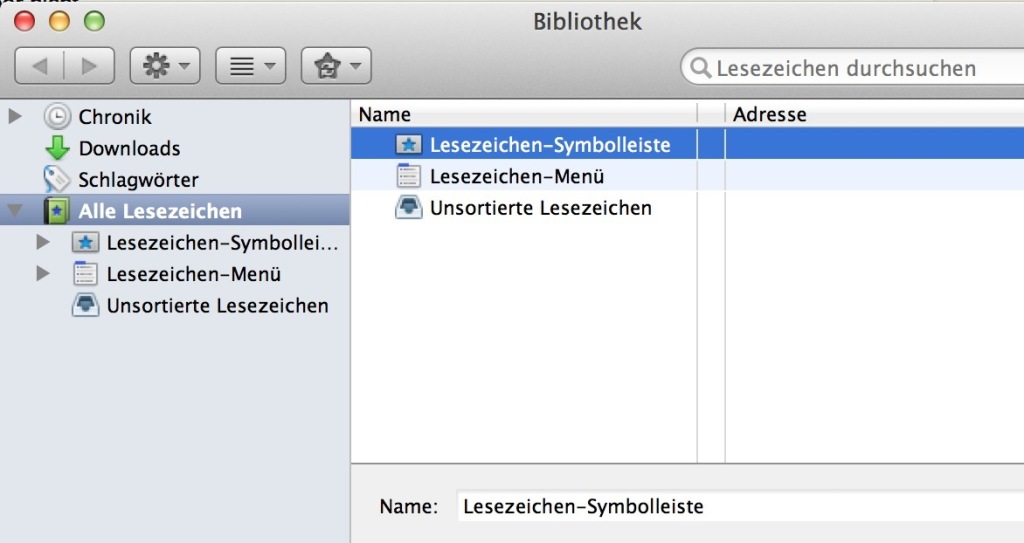
Task: Click the Chronik clock icon in the sidebar
Action: point(57,116)
